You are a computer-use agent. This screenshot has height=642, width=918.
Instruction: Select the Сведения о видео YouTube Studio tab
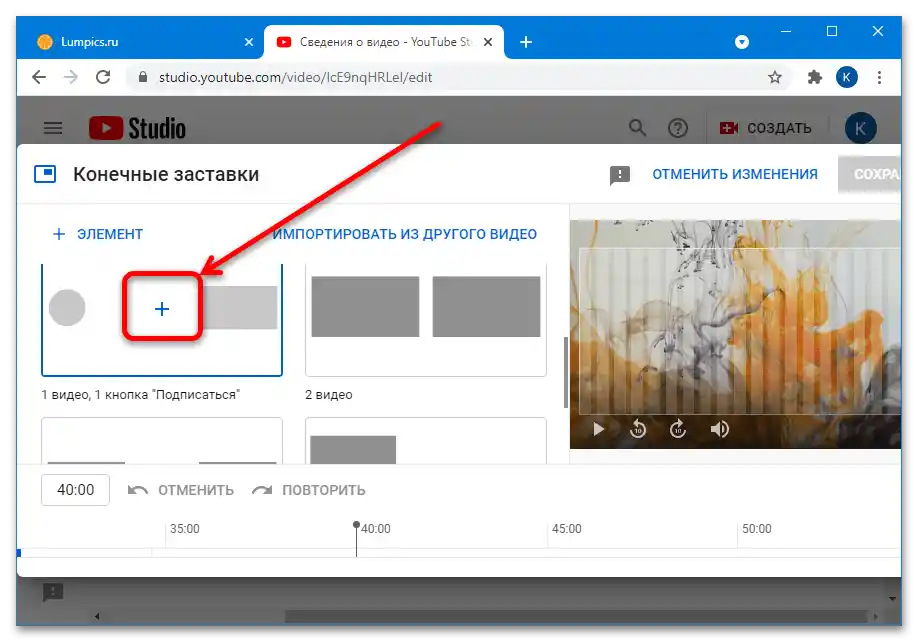point(383,42)
